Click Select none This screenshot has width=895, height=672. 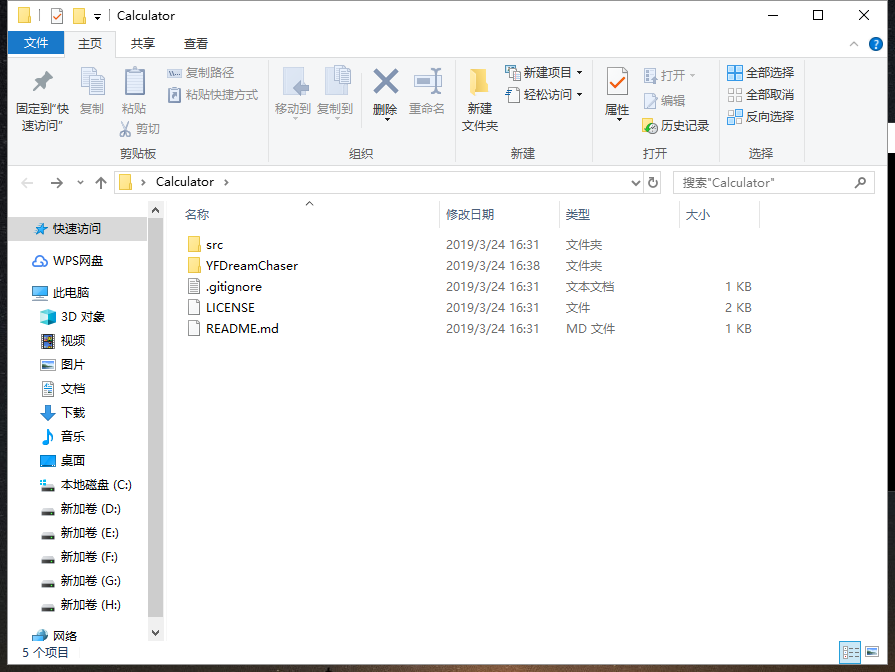click(x=760, y=95)
